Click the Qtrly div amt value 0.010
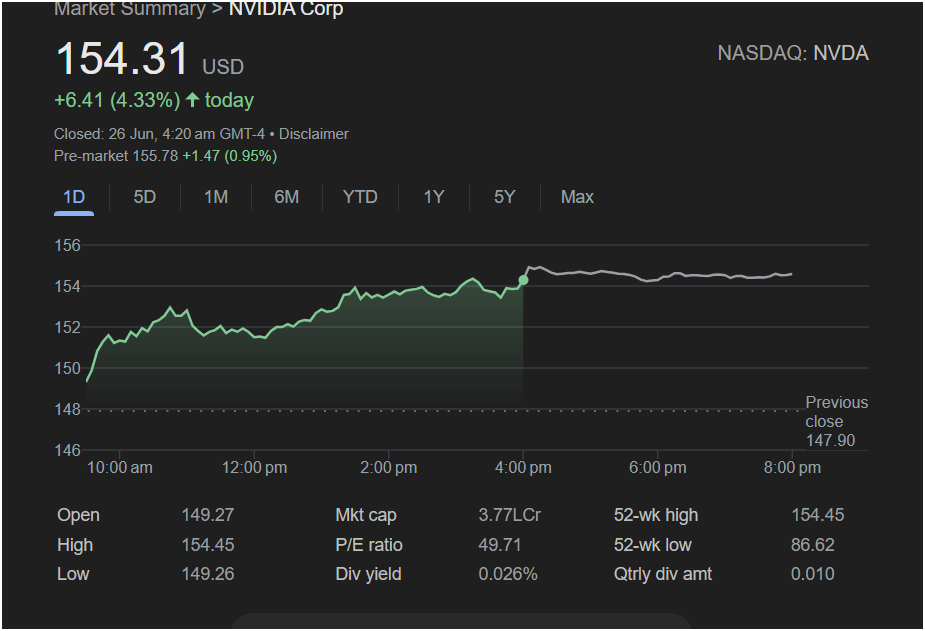The height and width of the screenshot is (631, 925). pyautogui.click(x=812, y=574)
